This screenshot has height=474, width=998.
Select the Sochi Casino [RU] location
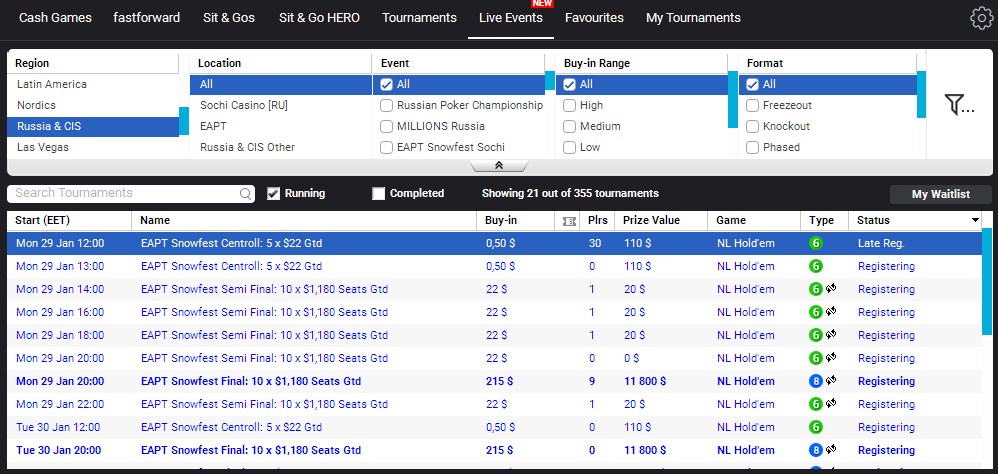(x=281, y=105)
